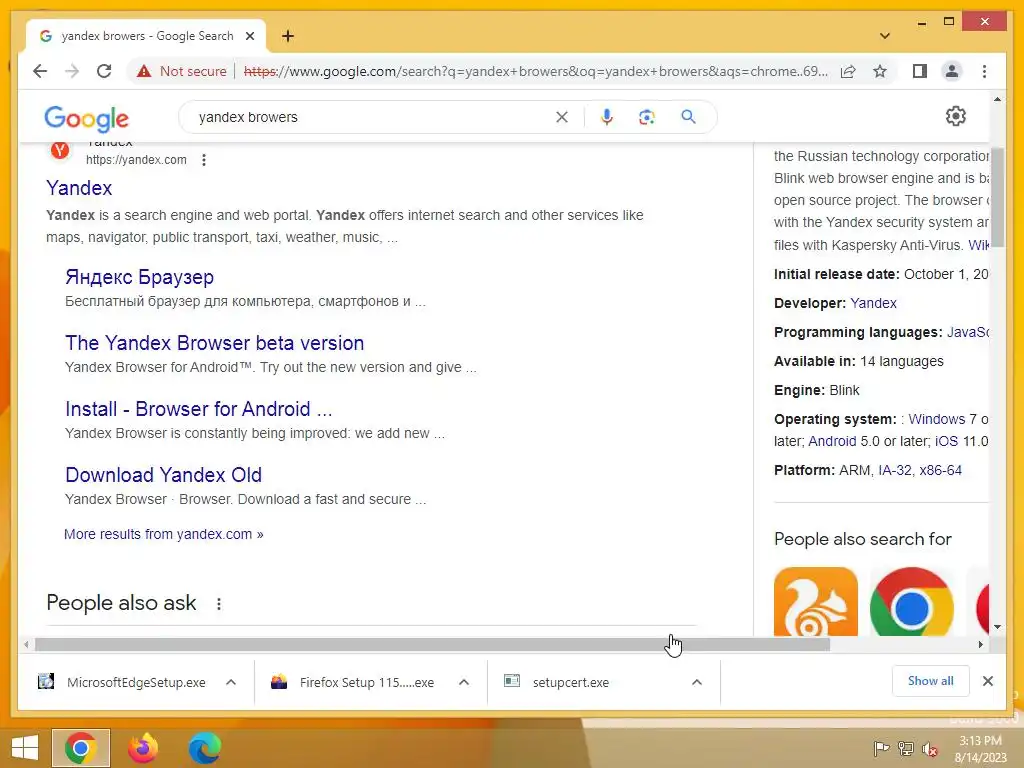Click the muted volume tray icon

tap(930, 749)
